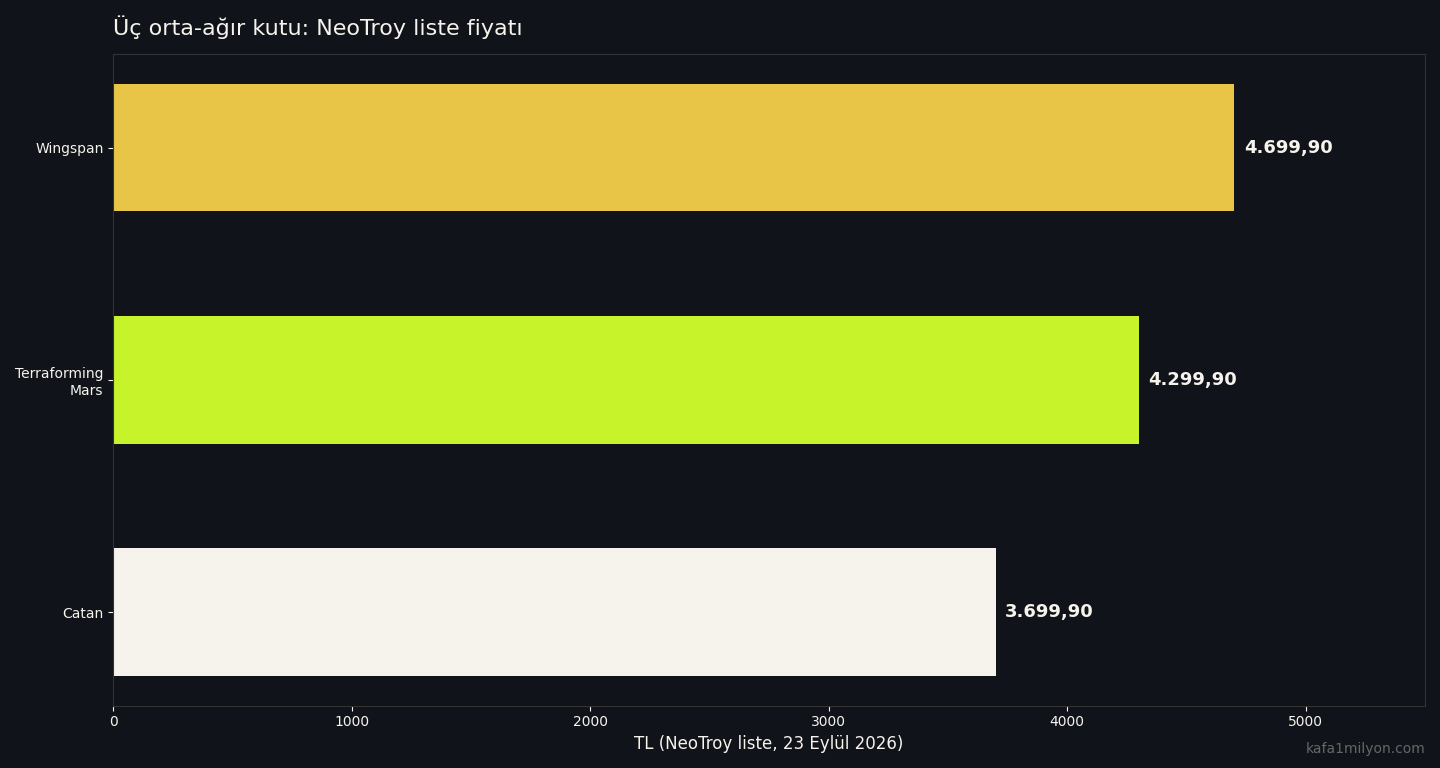Viewport: 1440px width, 768px height.
Task: Click the 0 tick label on x-axis
Action: [x=114, y=722]
